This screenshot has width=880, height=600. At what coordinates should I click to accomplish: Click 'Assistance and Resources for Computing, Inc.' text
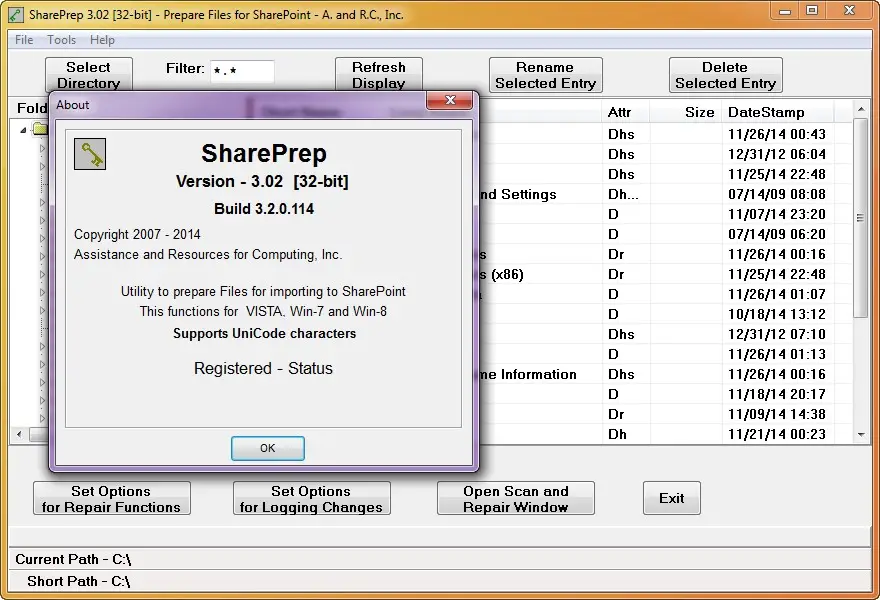pos(208,254)
